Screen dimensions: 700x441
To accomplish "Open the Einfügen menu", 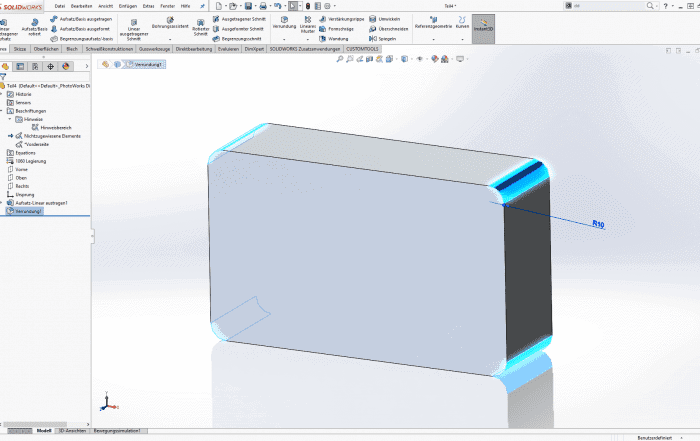I will point(128,6).
